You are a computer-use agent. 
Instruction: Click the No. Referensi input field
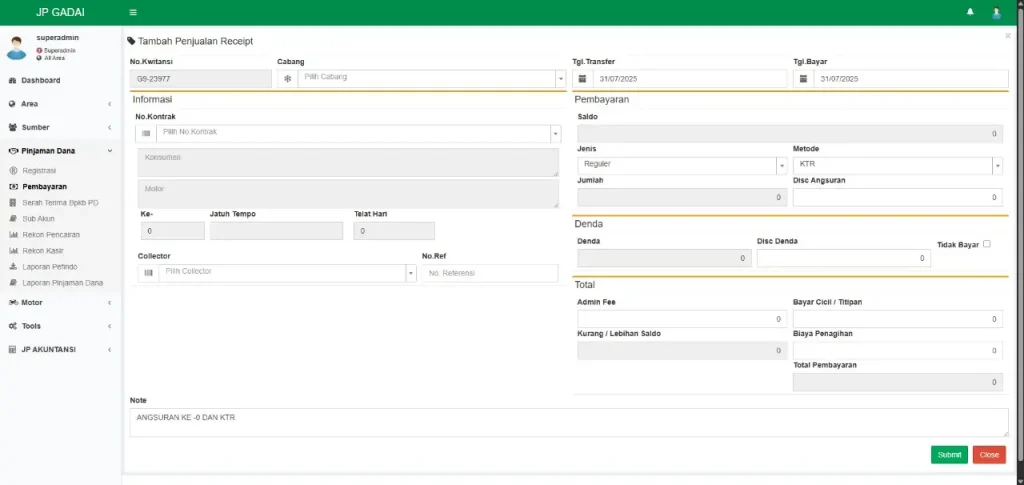(x=490, y=273)
